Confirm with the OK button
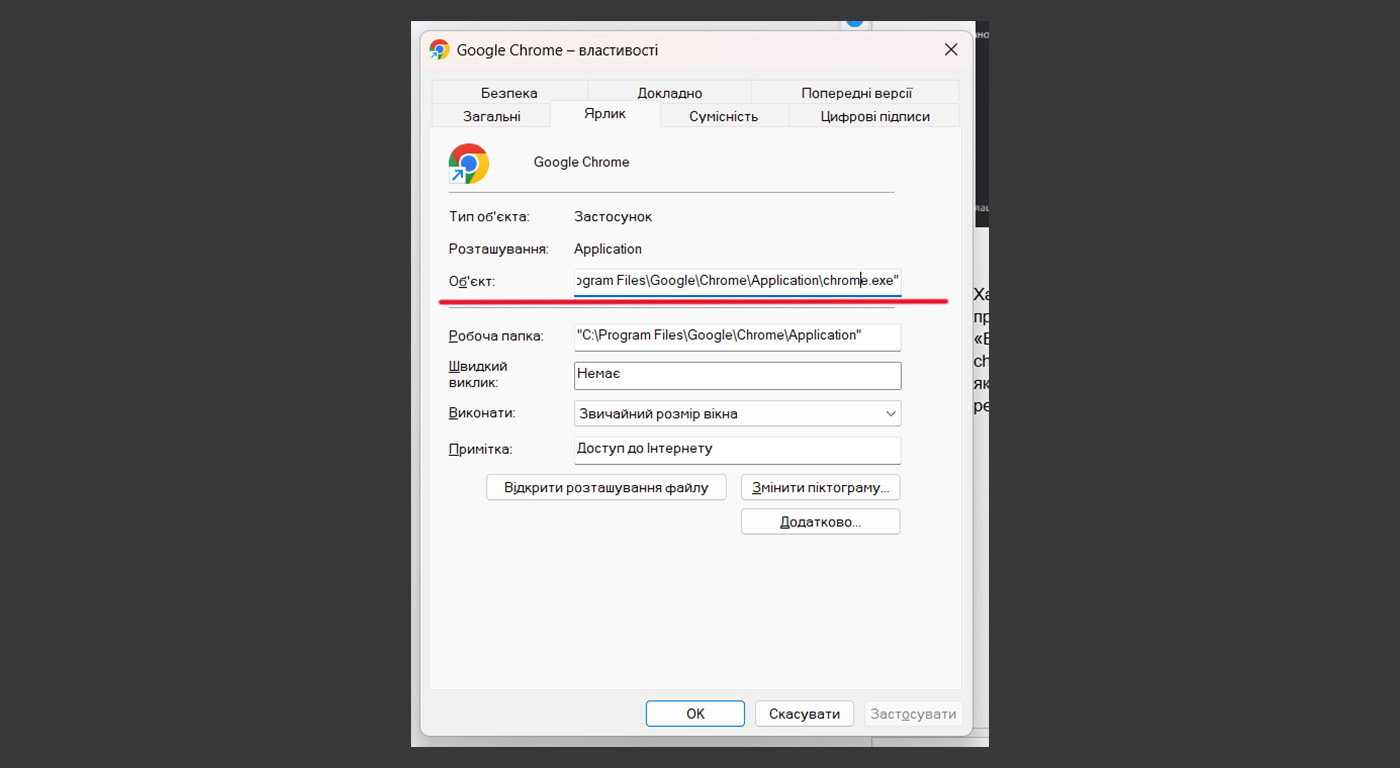Image resolution: width=1400 pixels, height=768 pixels. (695, 714)
